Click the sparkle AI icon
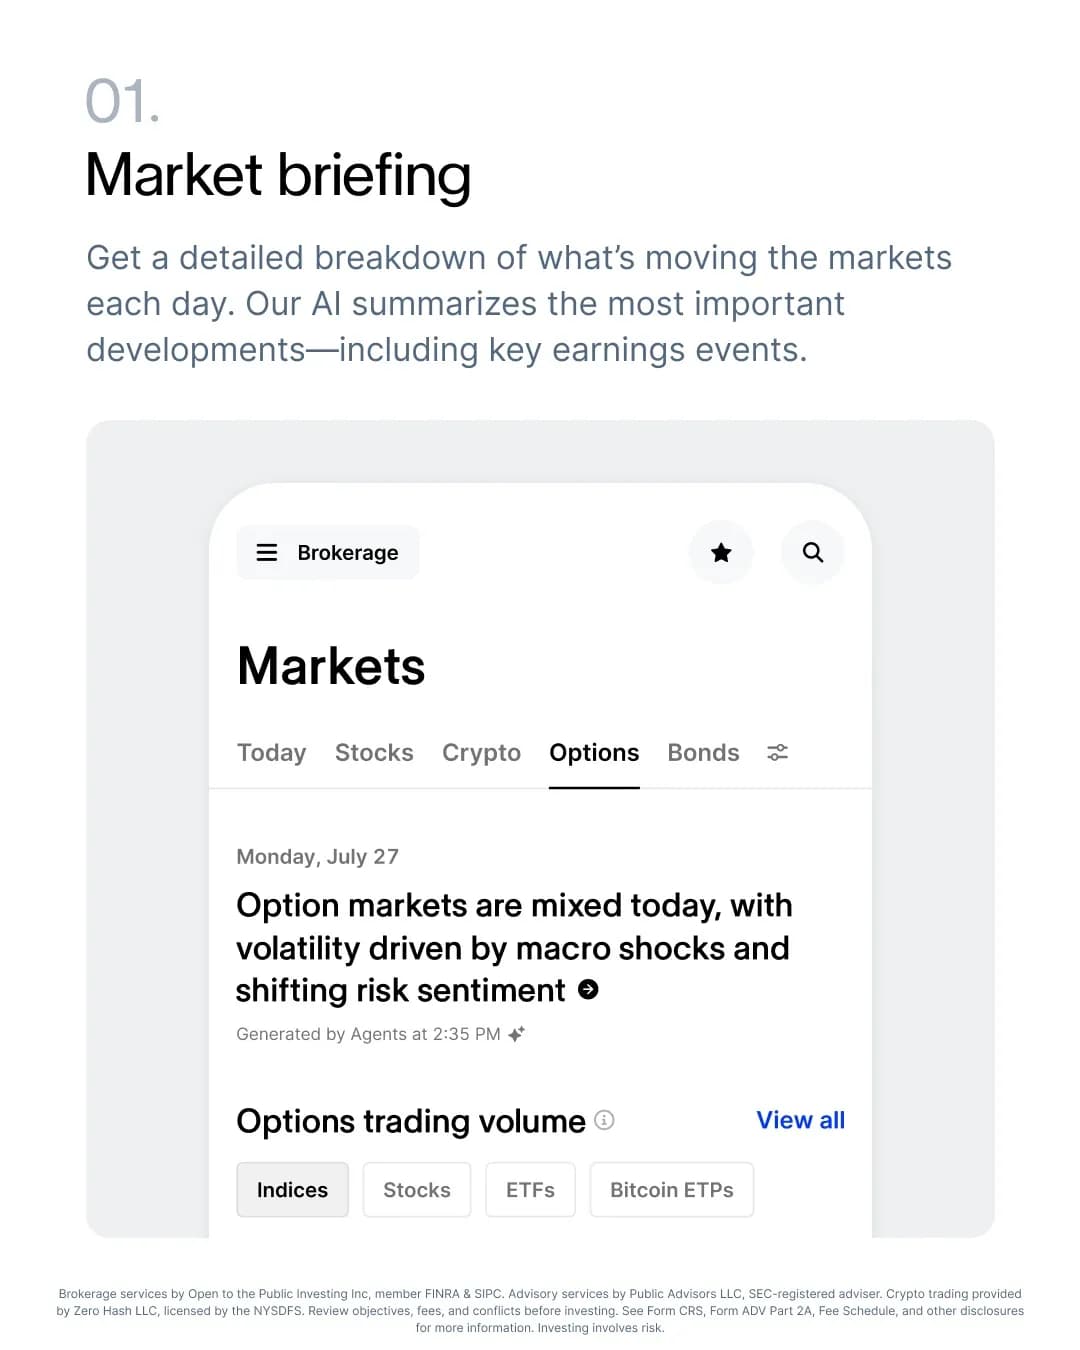The image size is (1080, 1350). pyautogui.click(x=516, y=1034)
